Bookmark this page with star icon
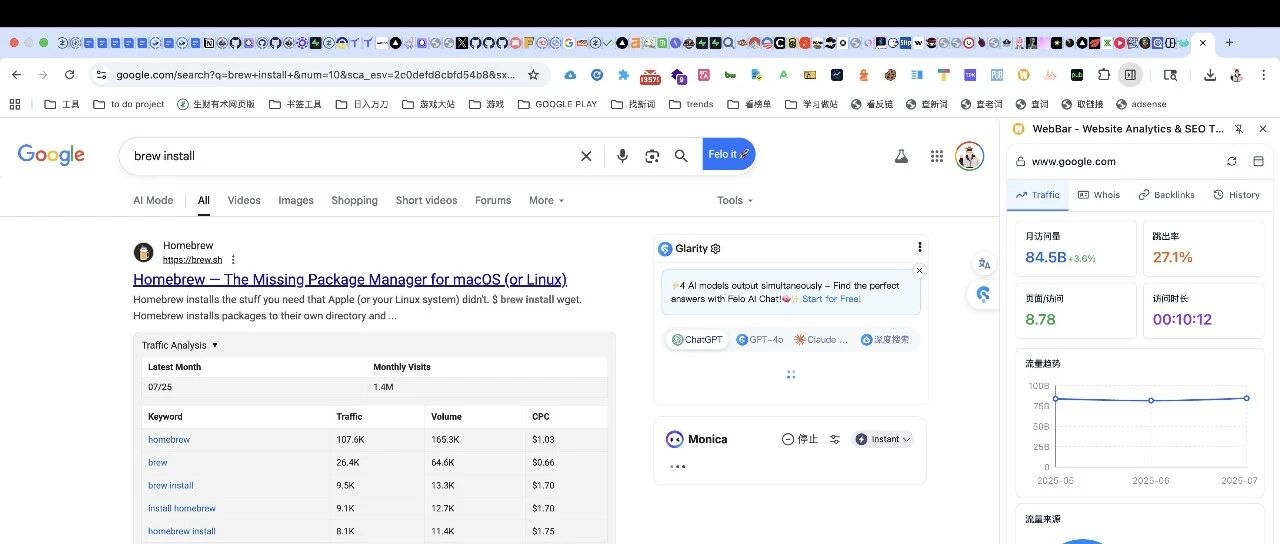This screenshot has width=1280, height=544. tap(533, 75)
